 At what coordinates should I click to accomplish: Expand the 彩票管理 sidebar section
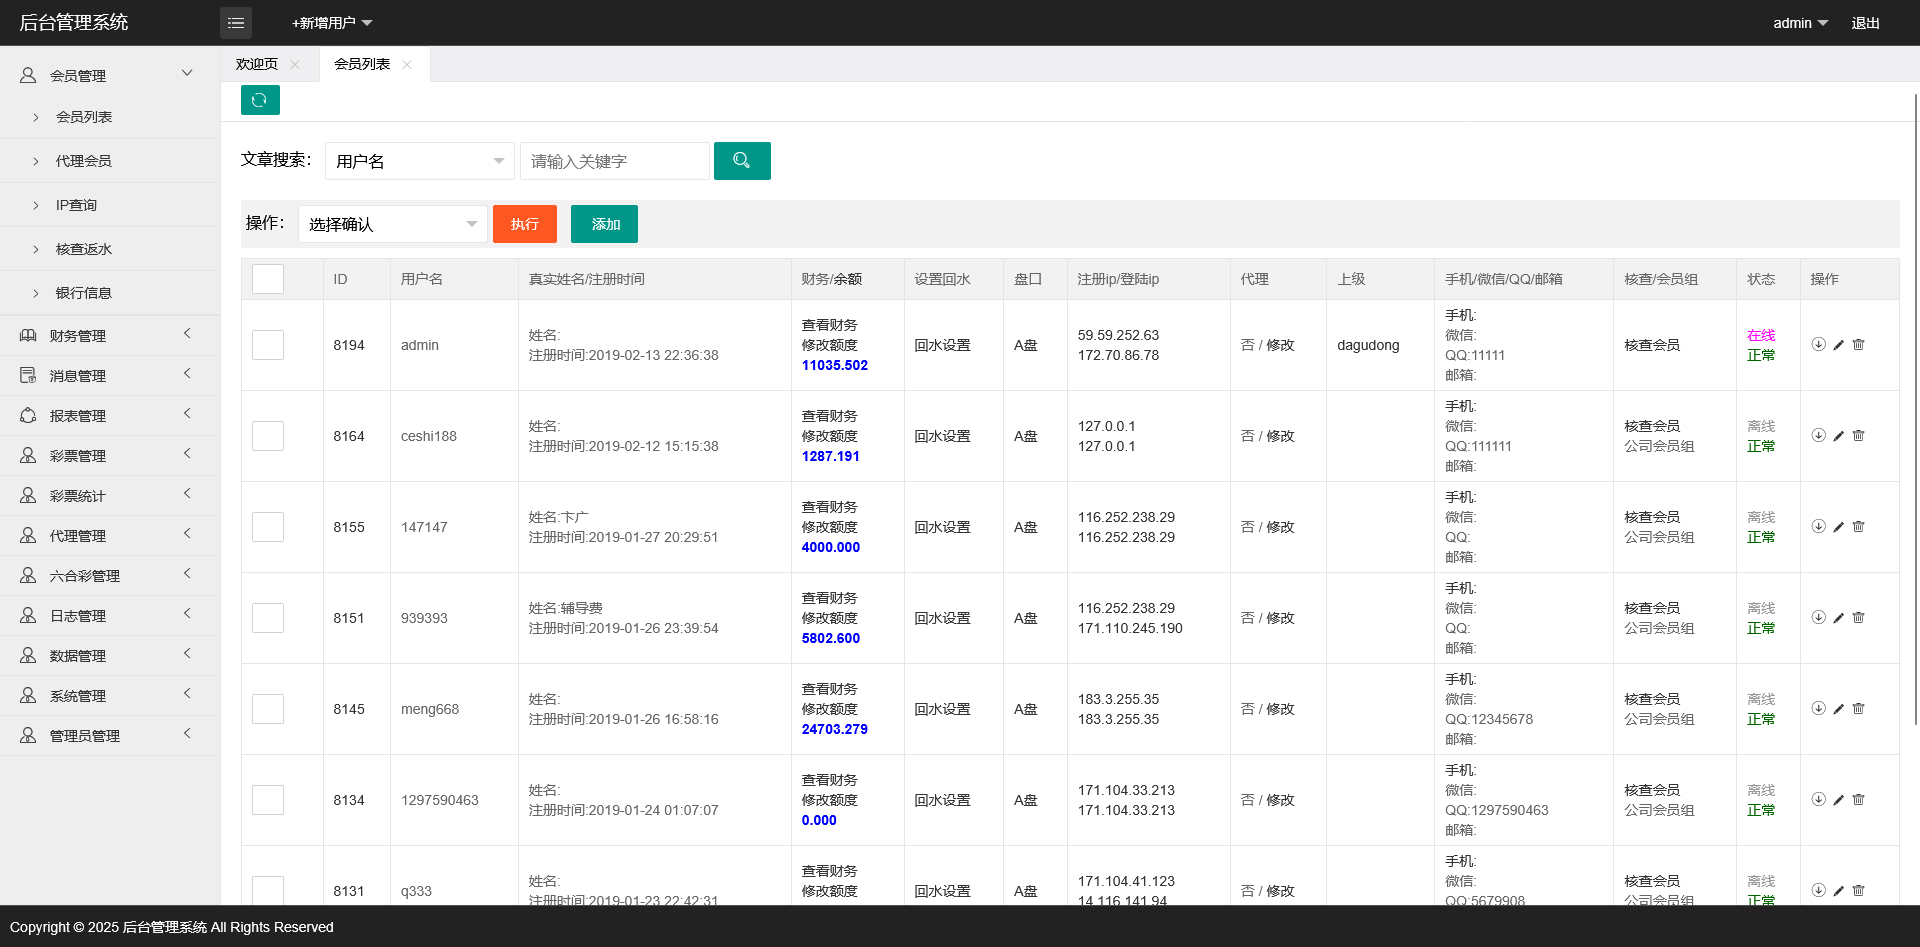point(187,454)
